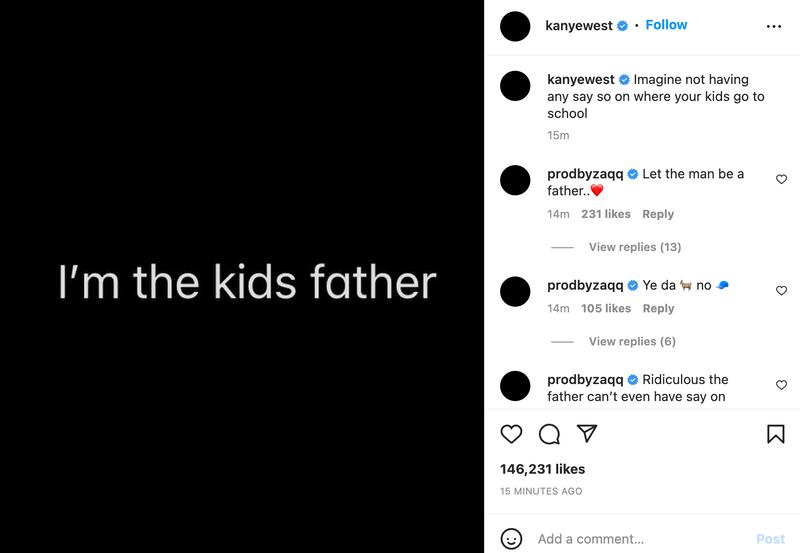Expand View replies (13)
This screenshot has height=553, width=800.
(634, 247)
